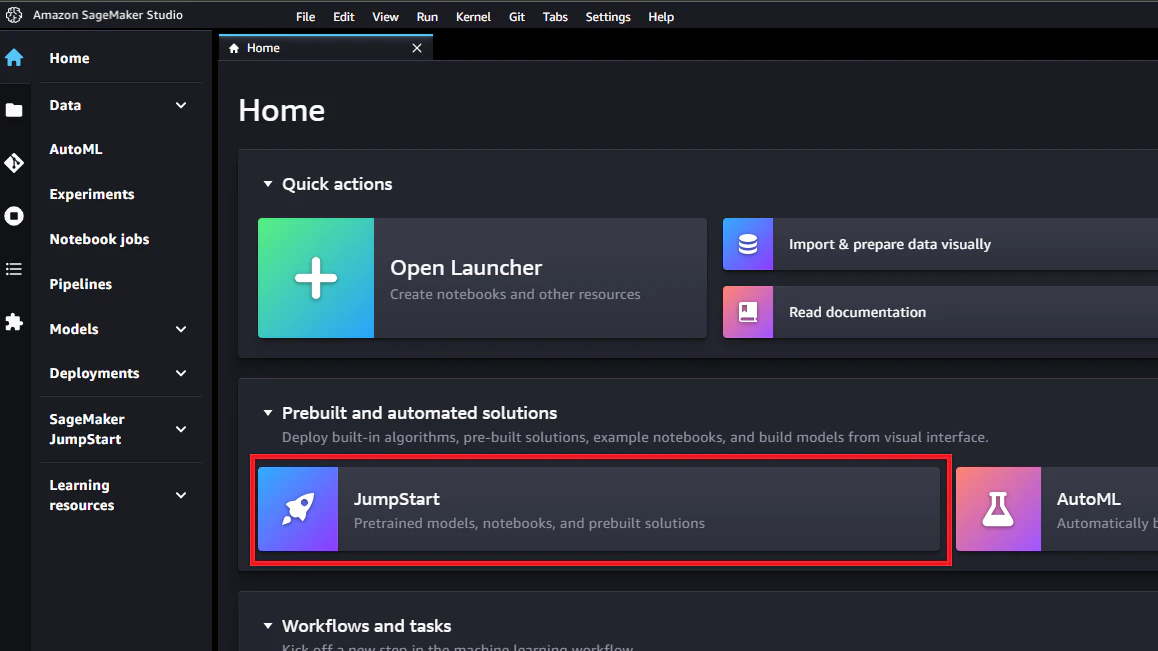Open the Kernel menu
Image resolution: width=1158 pixels, height=651 pixels.
(473, 16)
